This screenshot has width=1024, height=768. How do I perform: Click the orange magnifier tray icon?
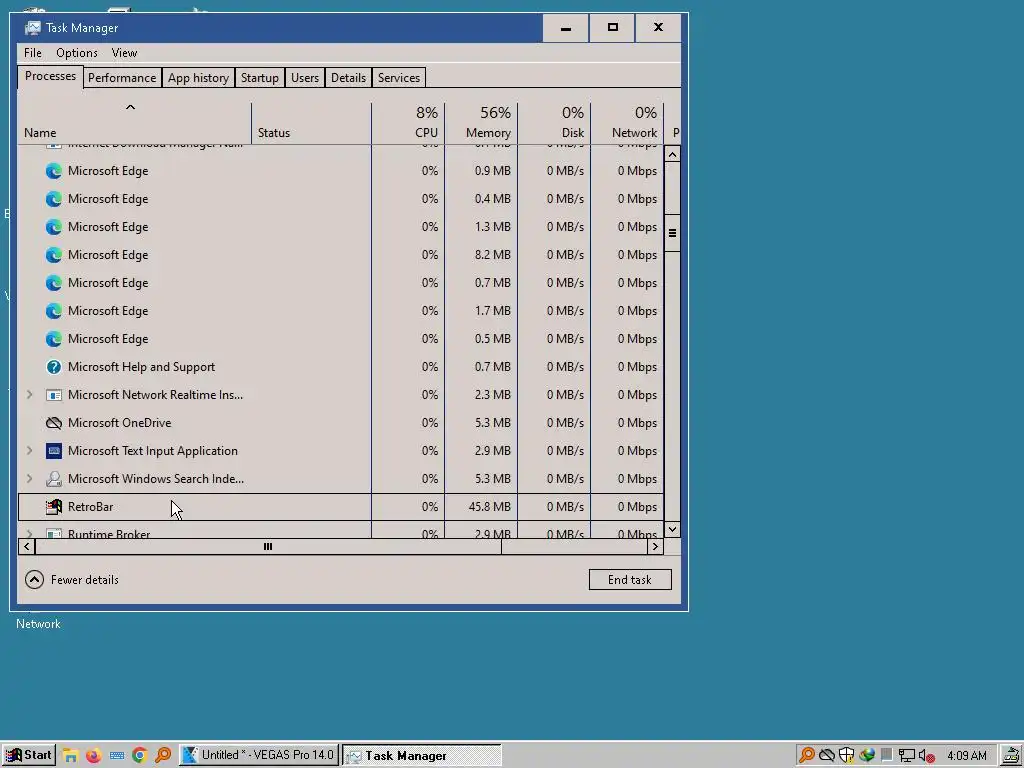coord(807,756)
